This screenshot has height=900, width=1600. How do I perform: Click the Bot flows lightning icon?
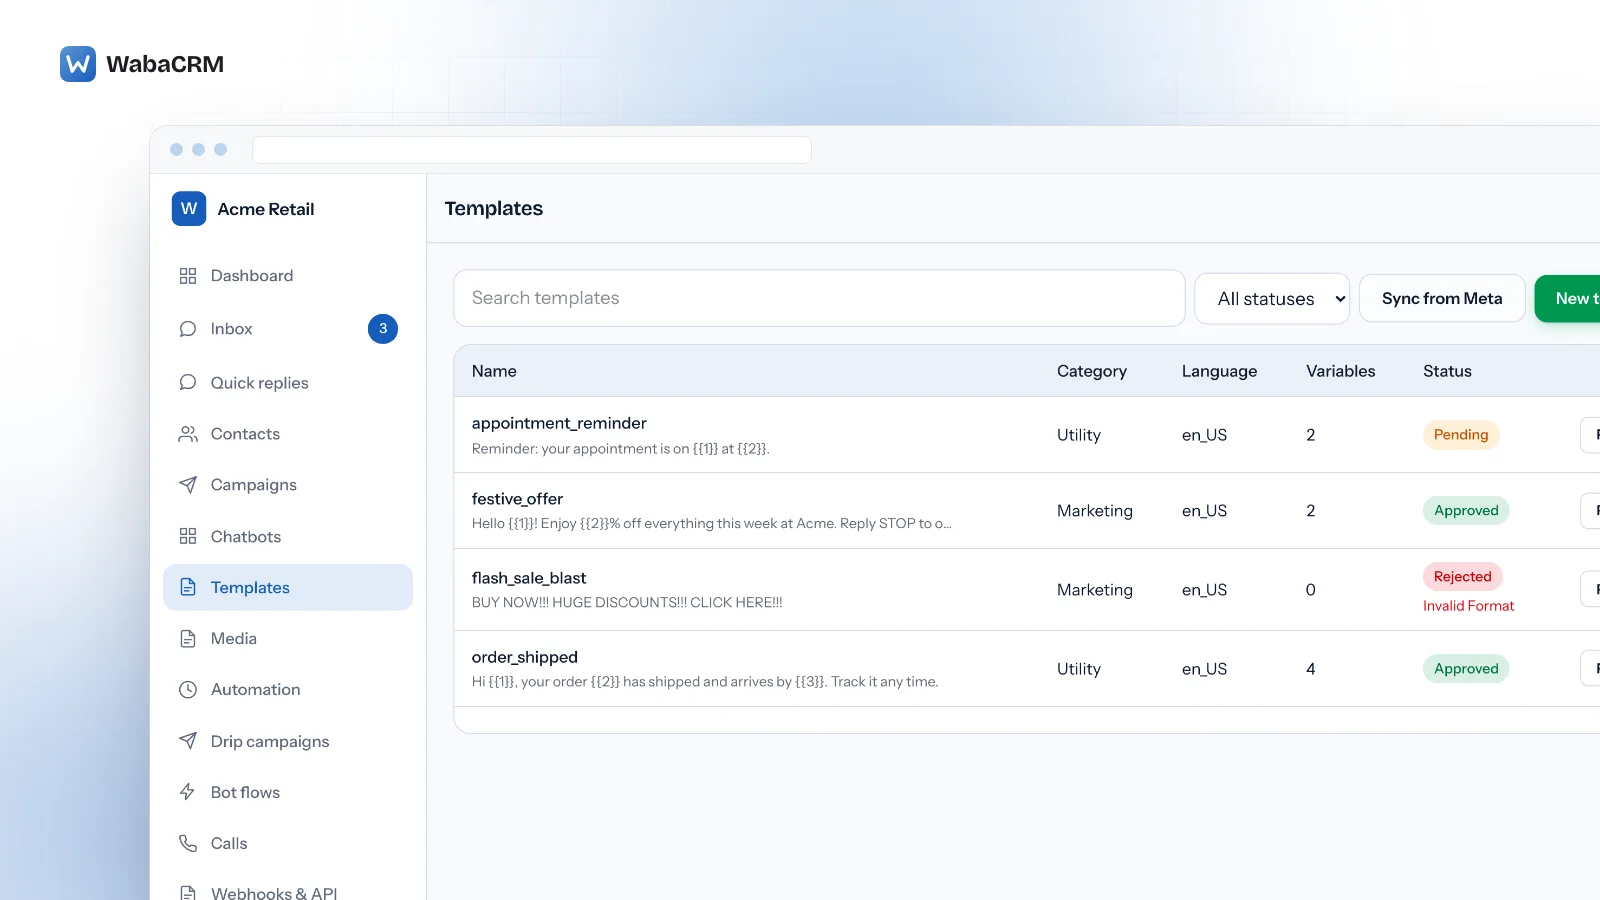(188, 792)
